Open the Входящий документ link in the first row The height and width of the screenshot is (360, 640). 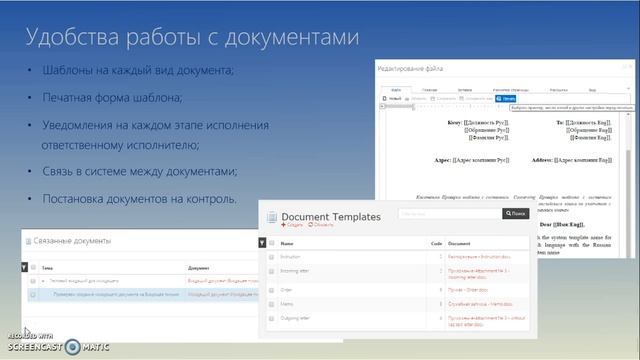223,281
